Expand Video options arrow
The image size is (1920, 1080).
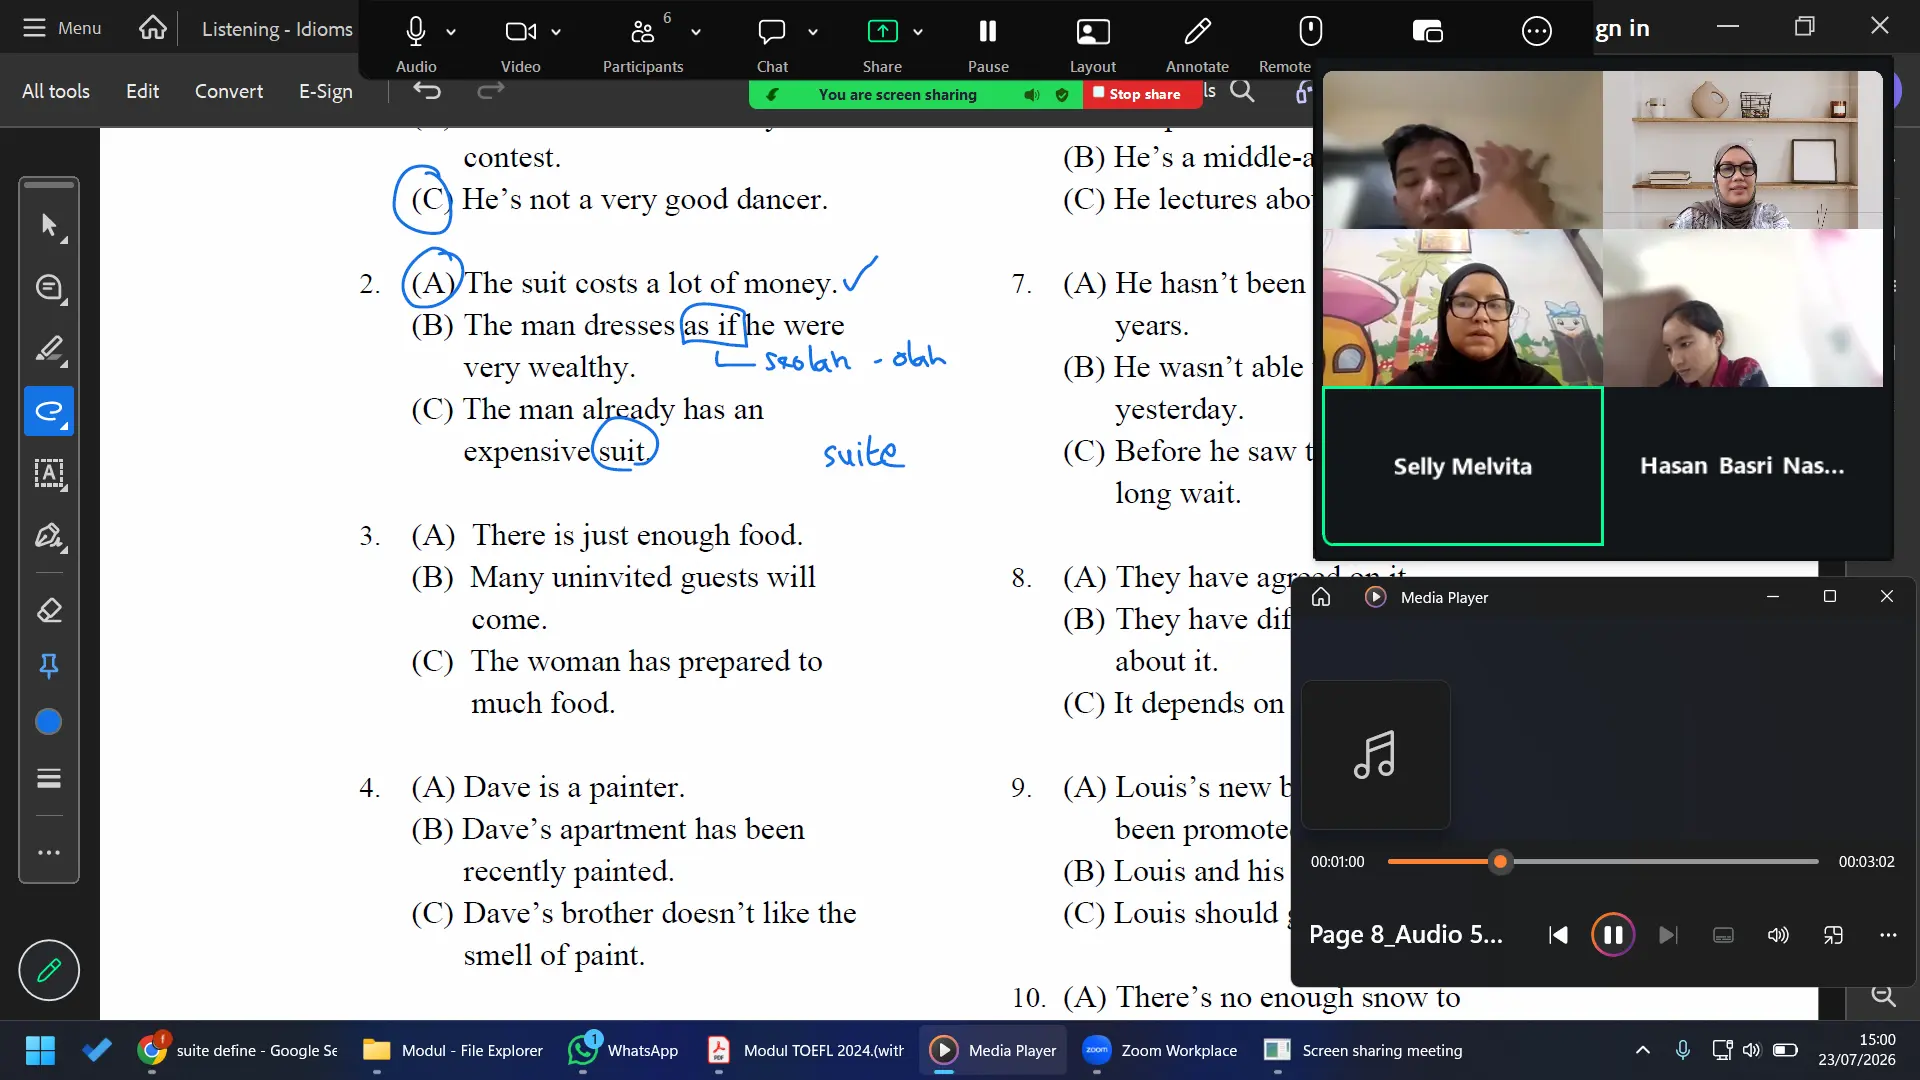tap(556, 32)
